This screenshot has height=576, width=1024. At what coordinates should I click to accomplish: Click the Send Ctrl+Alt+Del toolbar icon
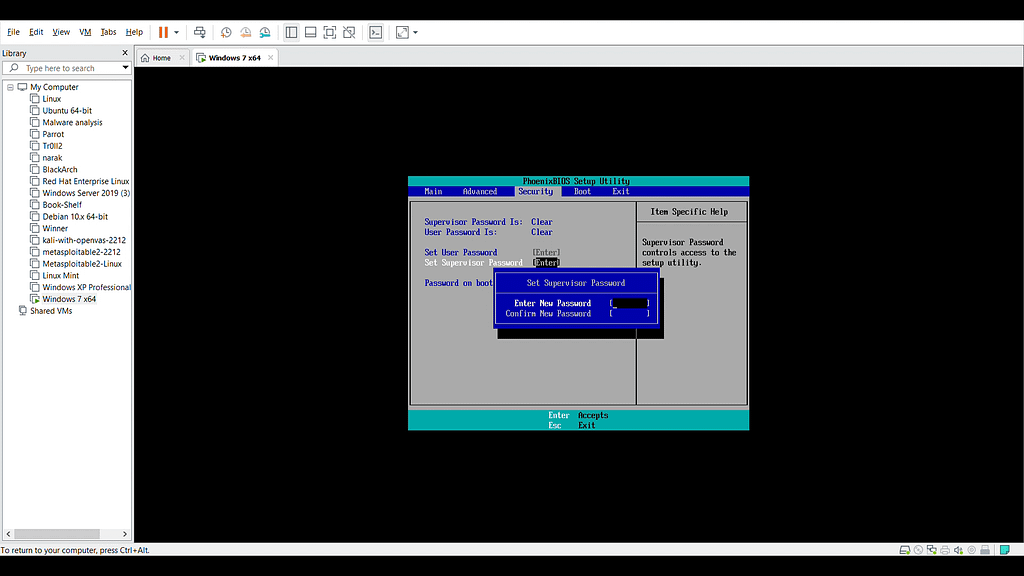[x=200, y=32]
